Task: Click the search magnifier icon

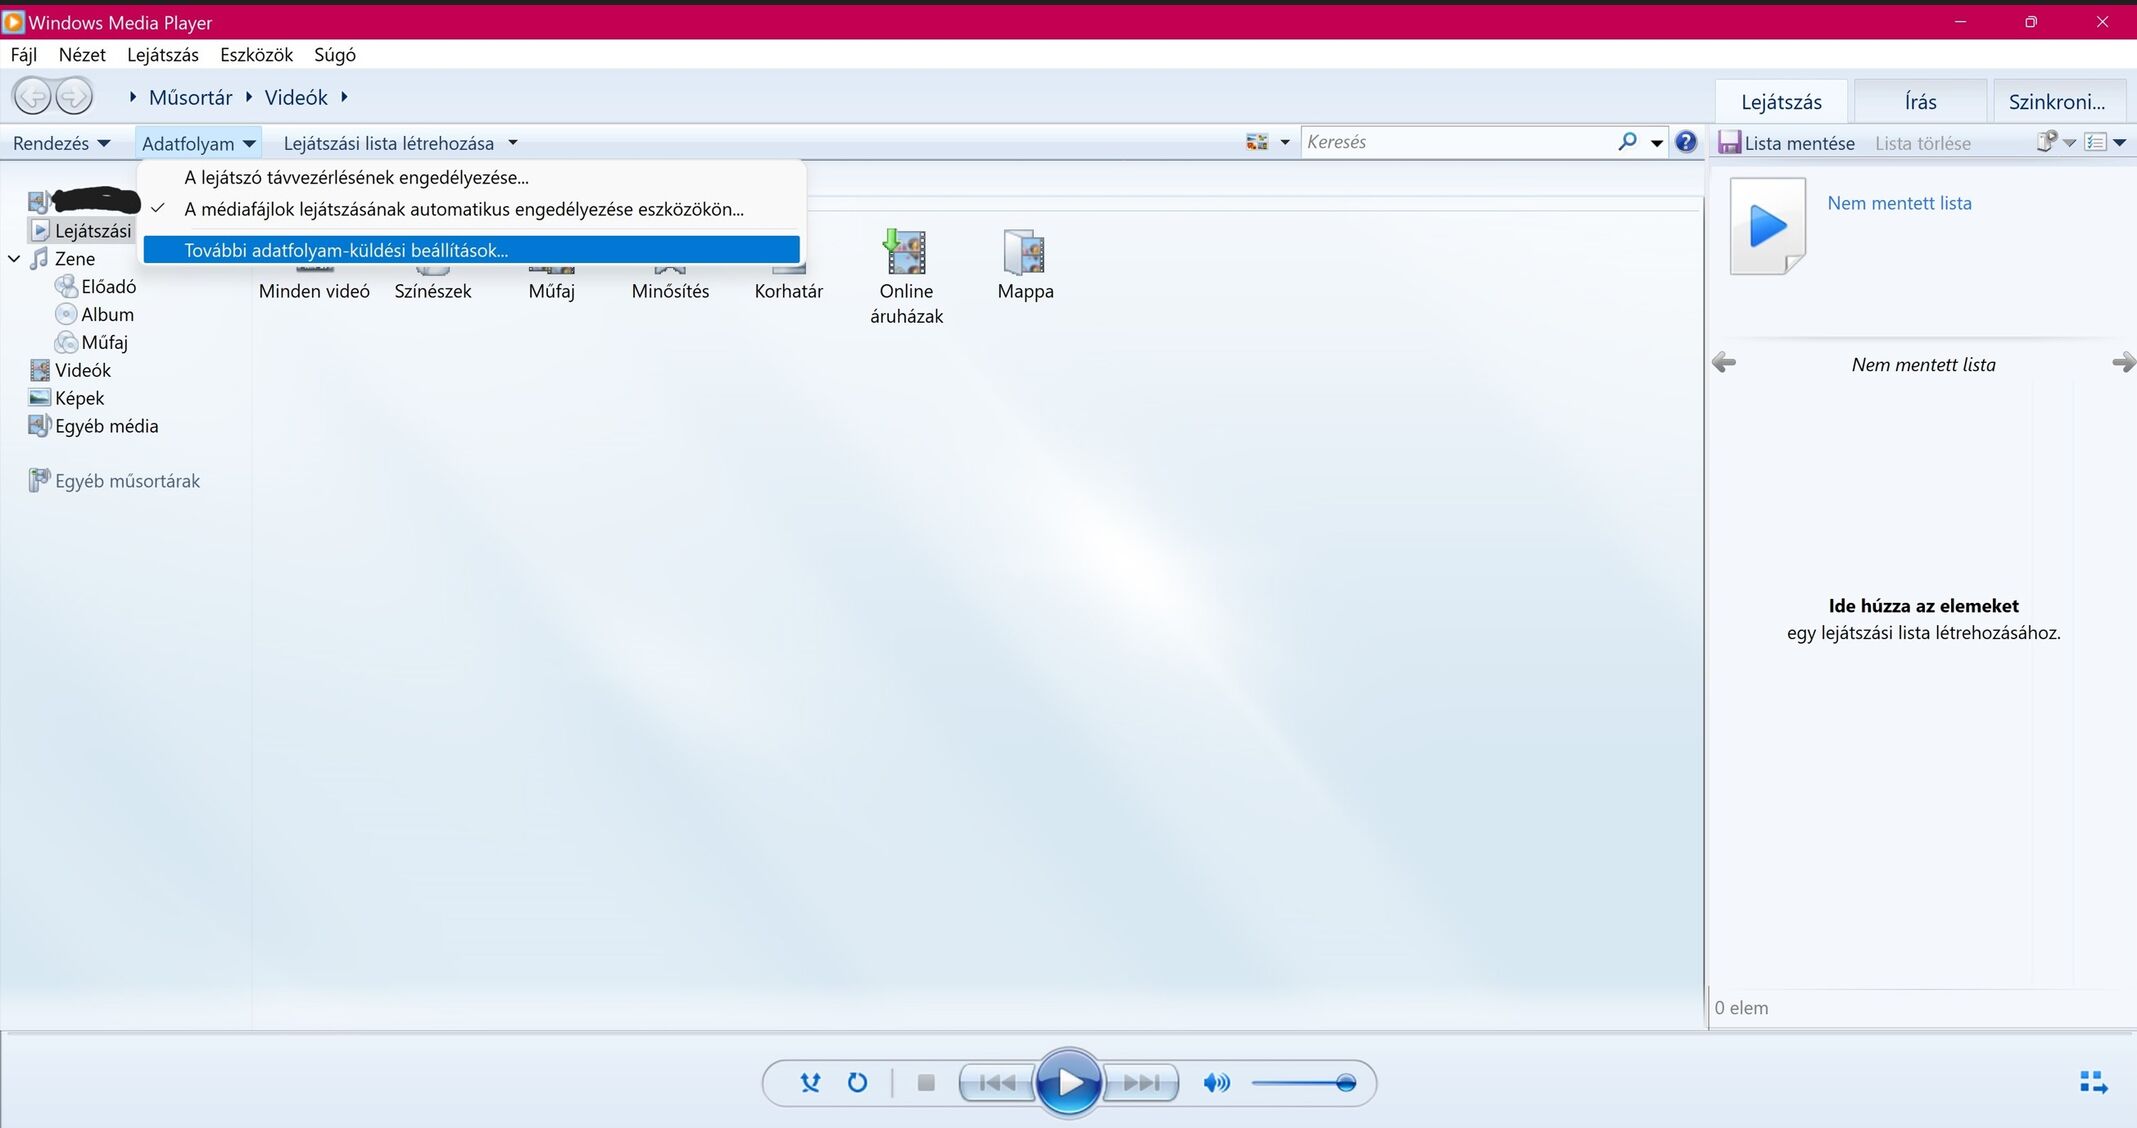Action: coord(1627,142)
